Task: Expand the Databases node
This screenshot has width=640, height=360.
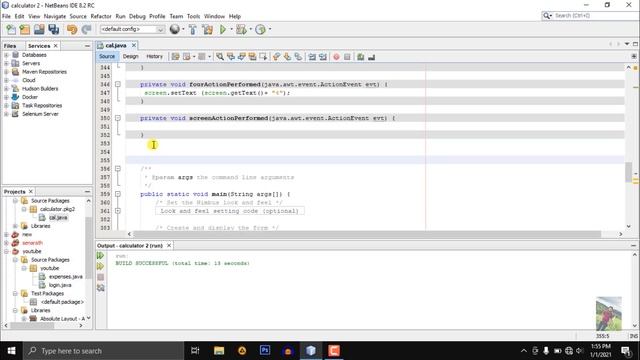Action: (6, 55)
